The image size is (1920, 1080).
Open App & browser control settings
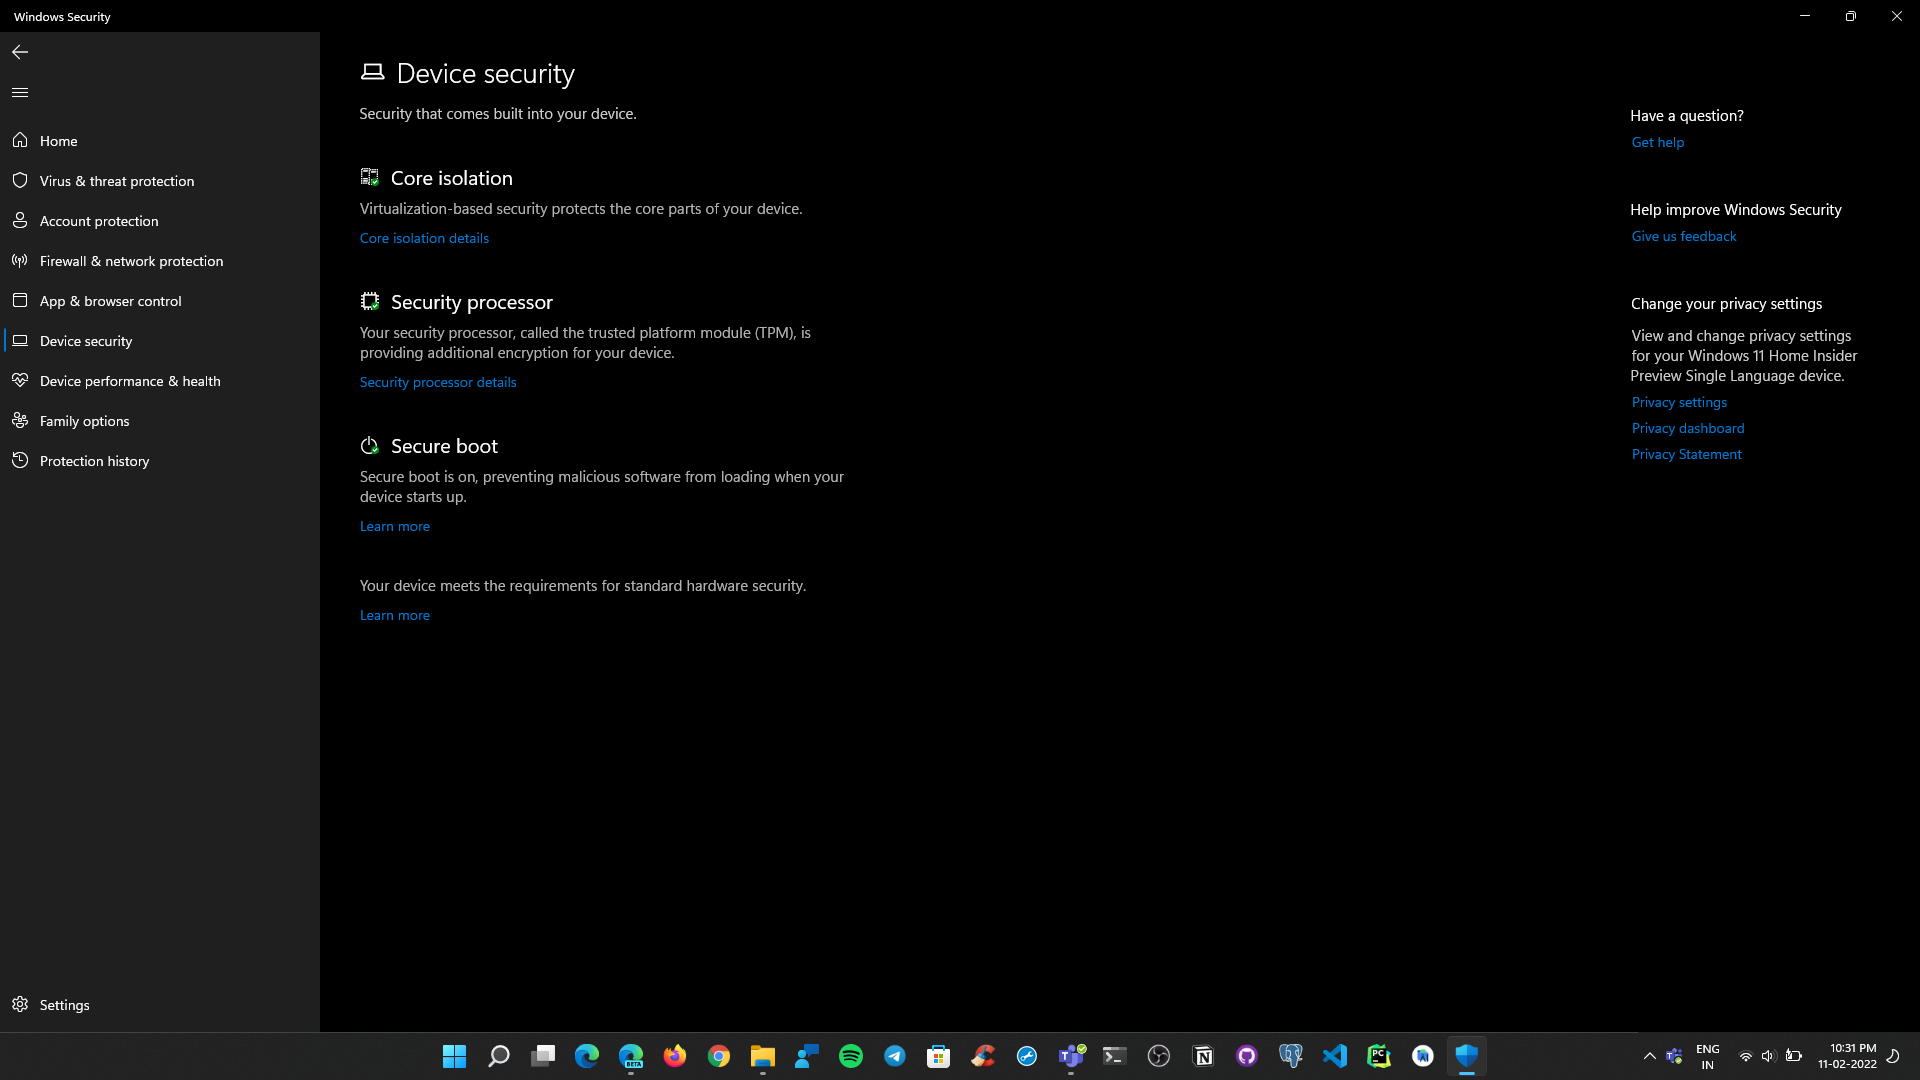(x=110, y=300)
